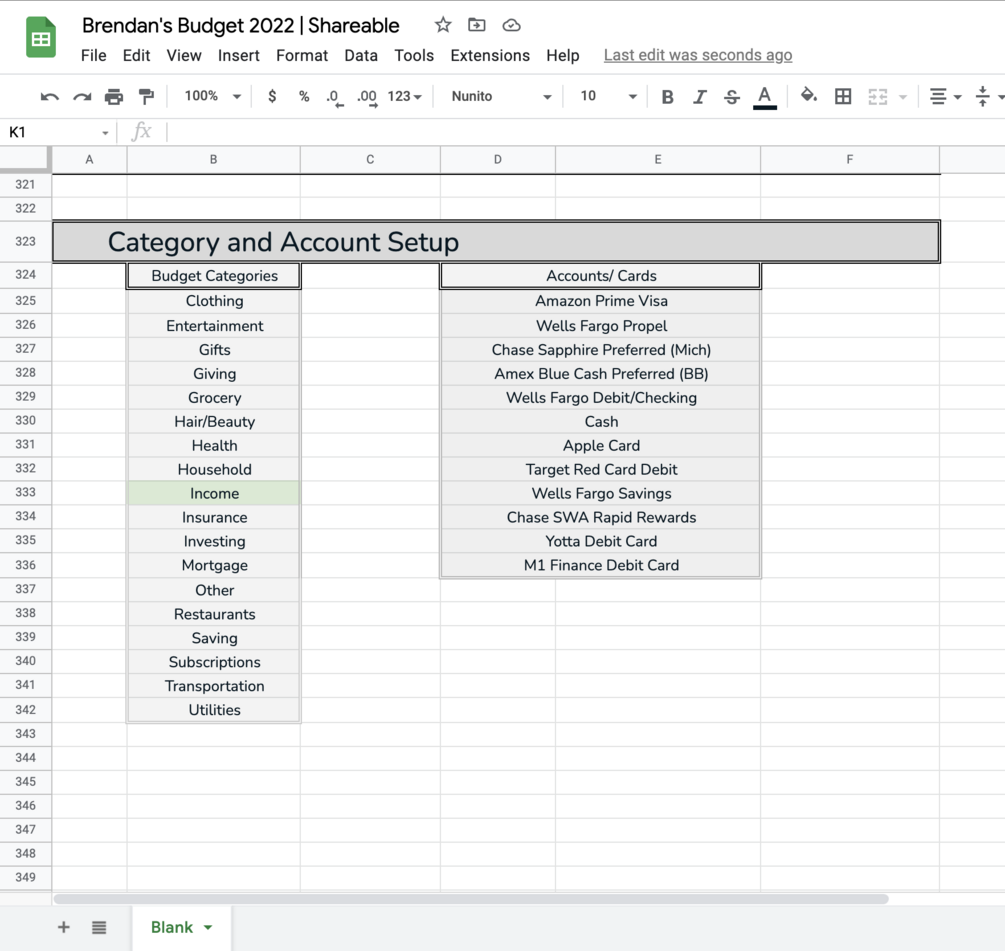Select column E header

click(x=658, y=160)
